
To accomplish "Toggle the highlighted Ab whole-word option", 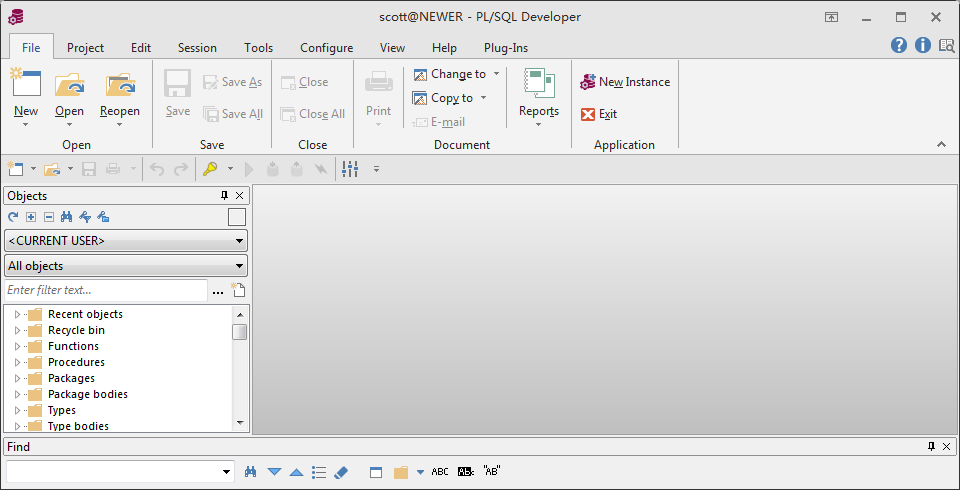I will [466, 472].
